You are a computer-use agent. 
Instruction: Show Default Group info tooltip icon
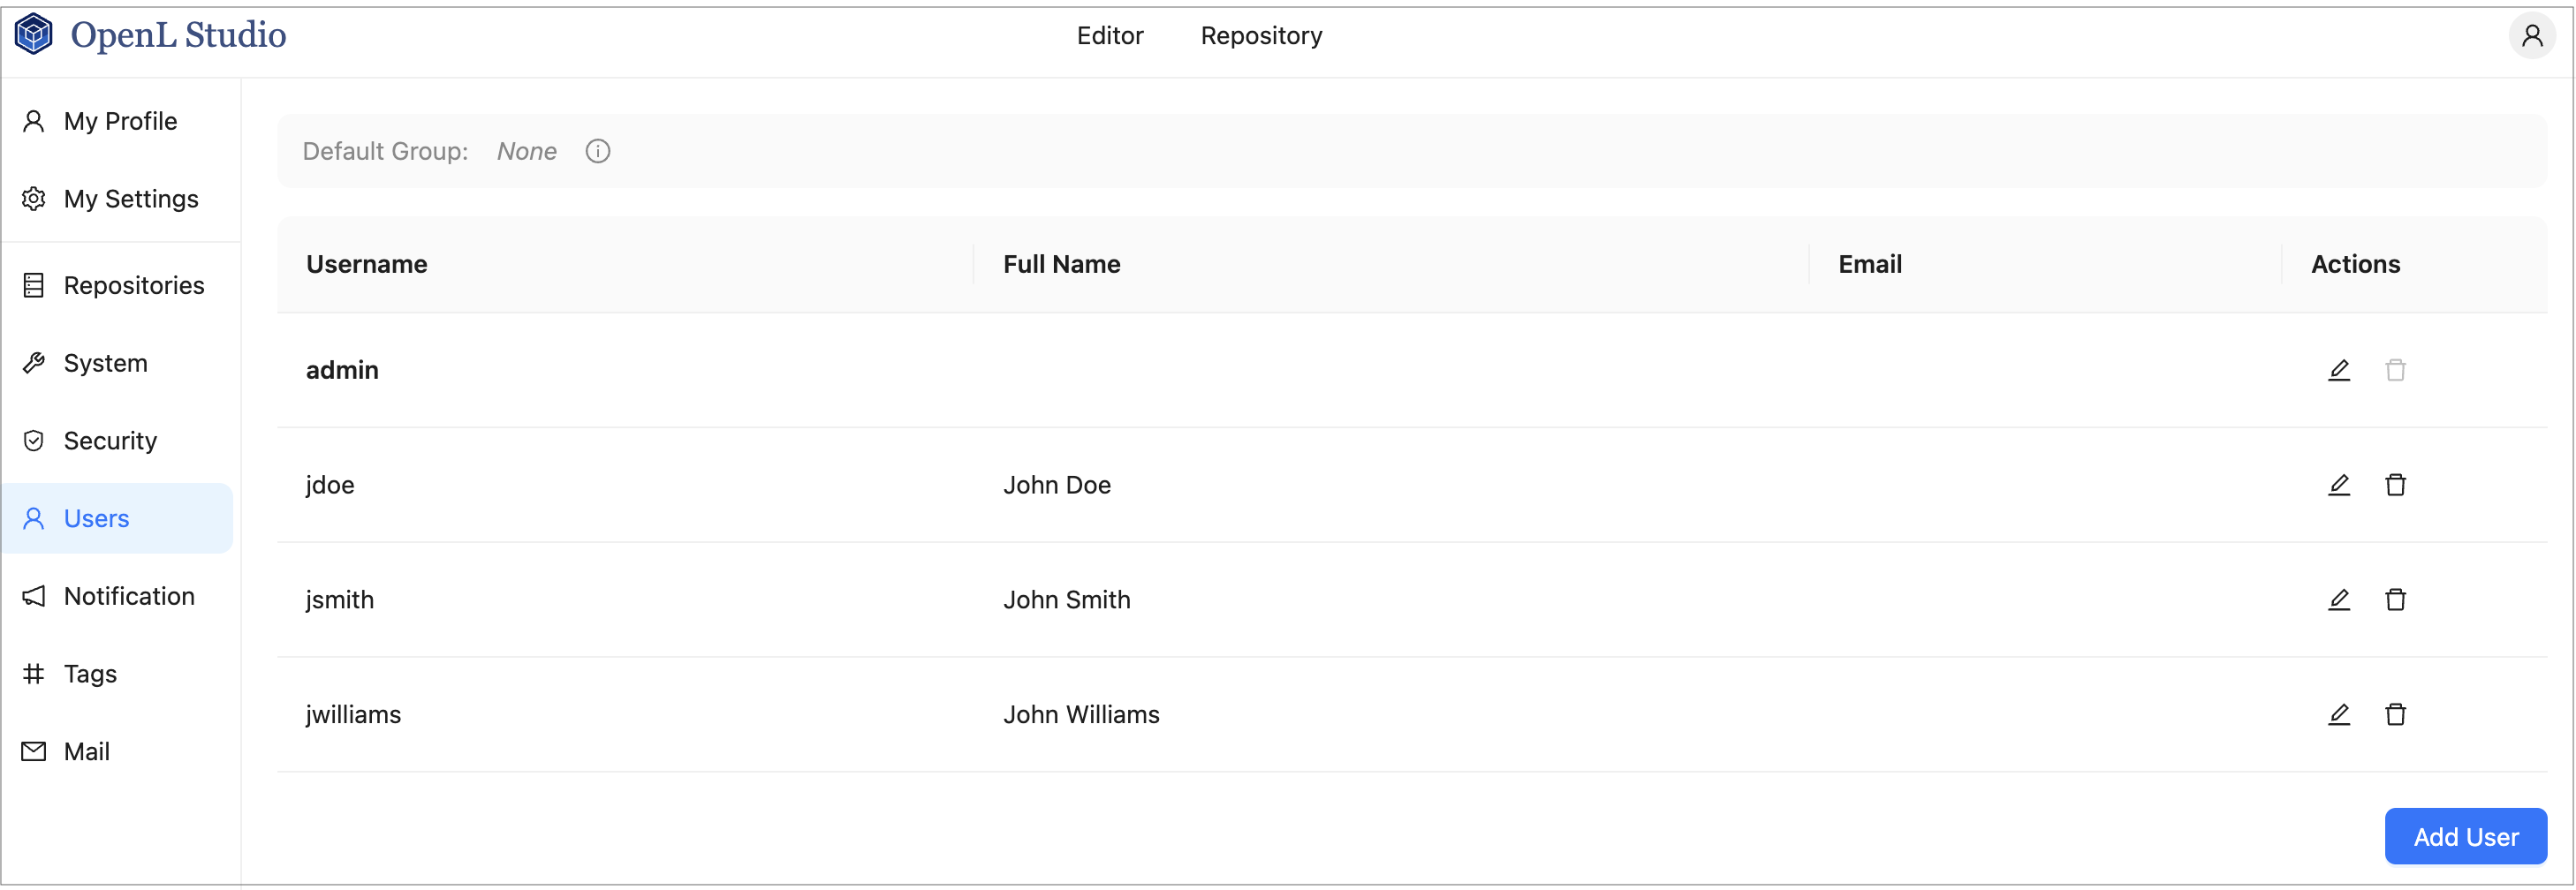(x=598, y=151)
